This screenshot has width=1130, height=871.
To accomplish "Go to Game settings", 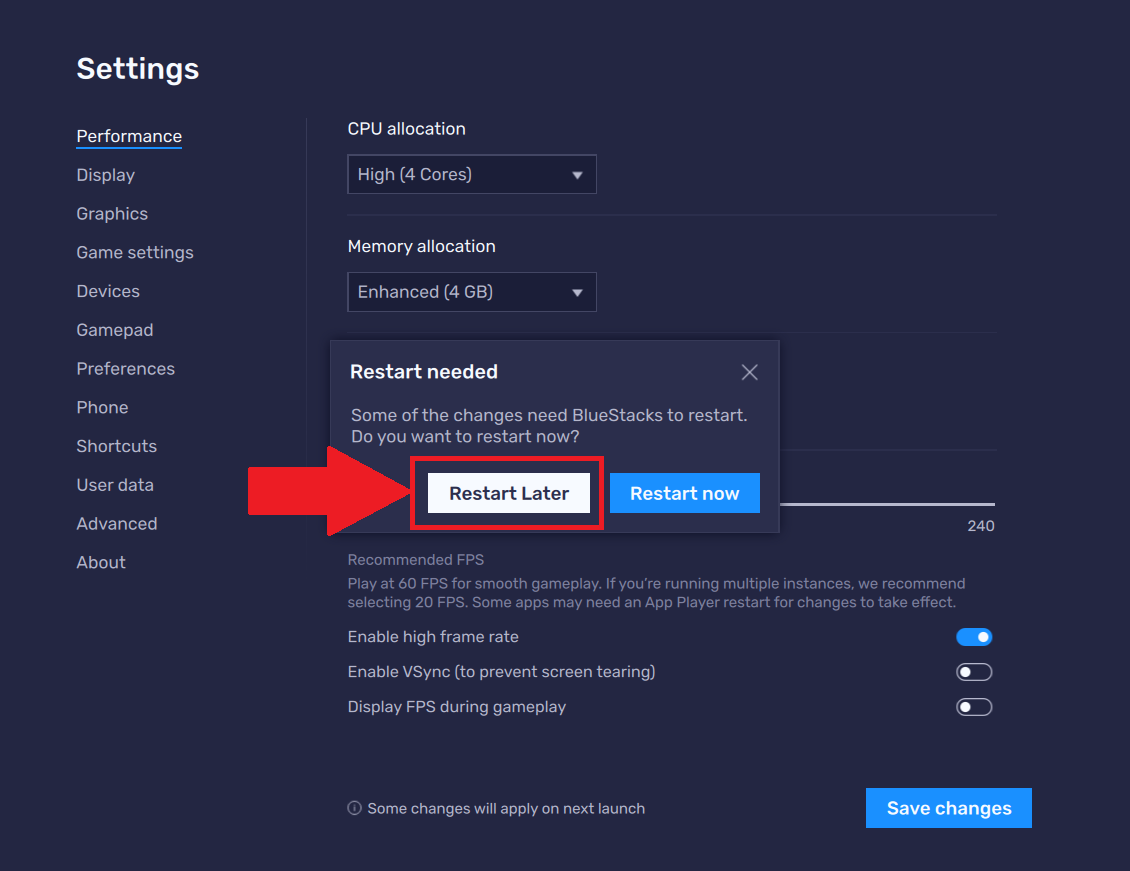I will click(135, 253).
